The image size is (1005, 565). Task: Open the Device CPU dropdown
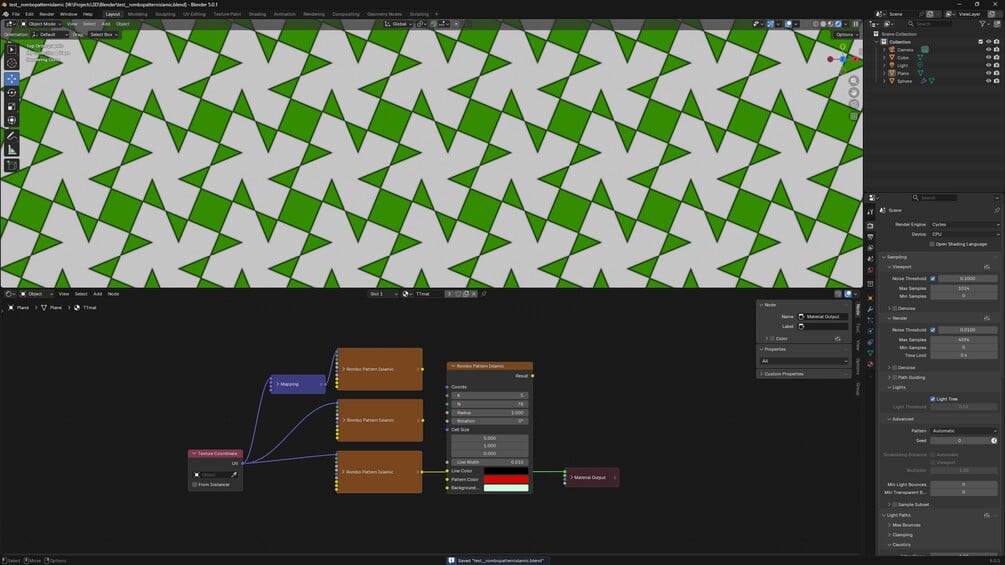pyautogui.click(x=965, y=234)
